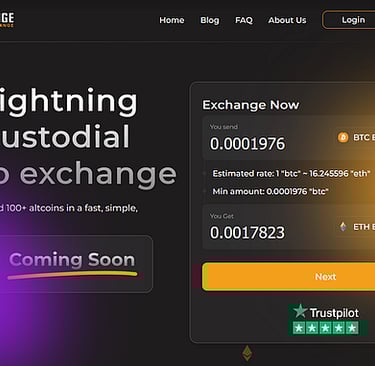Visit the About Us page
This screenshot has height=366, width=375.
pyautogui.click(x=287, y=20)
